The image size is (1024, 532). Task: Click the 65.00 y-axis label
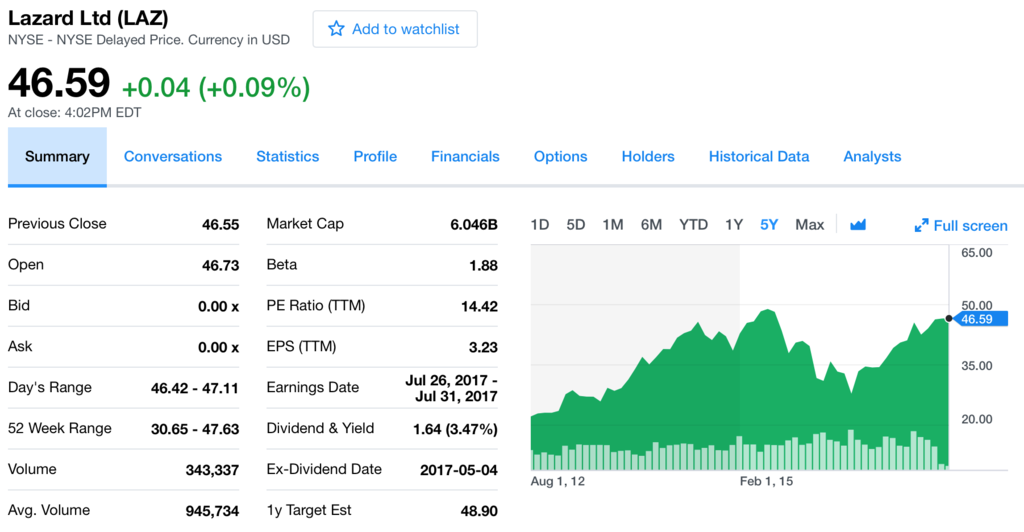(976, 253)
